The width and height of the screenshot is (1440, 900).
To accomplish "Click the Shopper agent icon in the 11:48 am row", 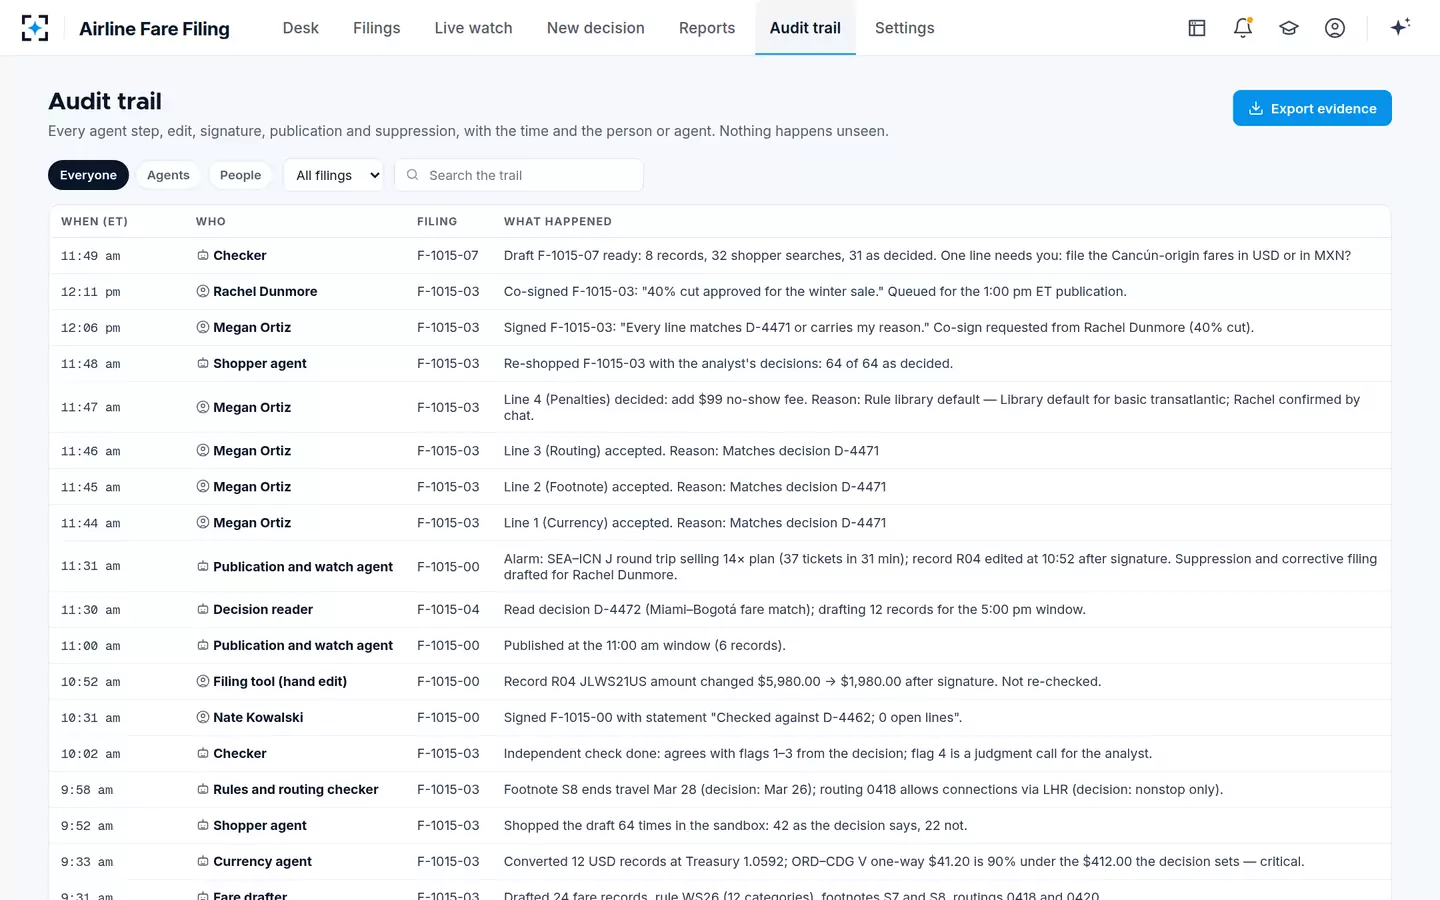I will click(x=203, y=363).
